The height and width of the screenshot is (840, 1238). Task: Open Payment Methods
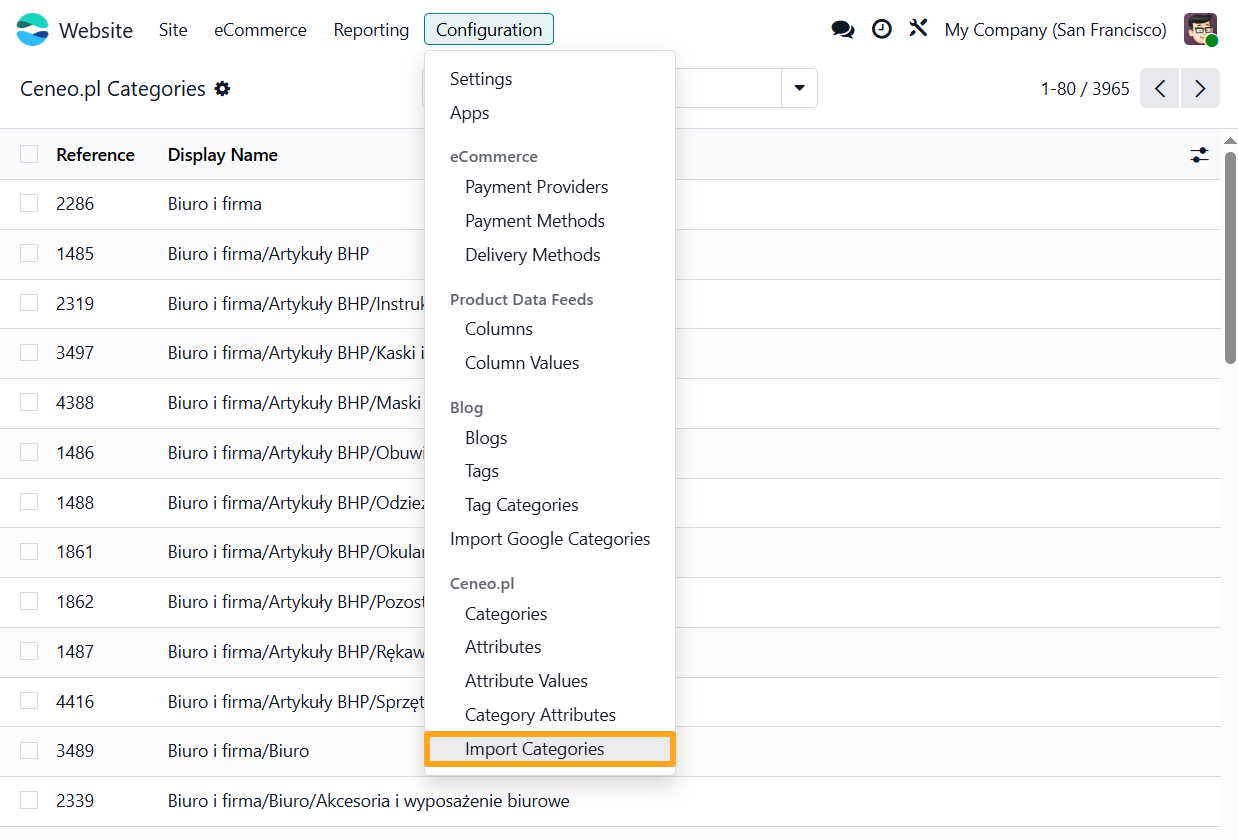[535, 221]
